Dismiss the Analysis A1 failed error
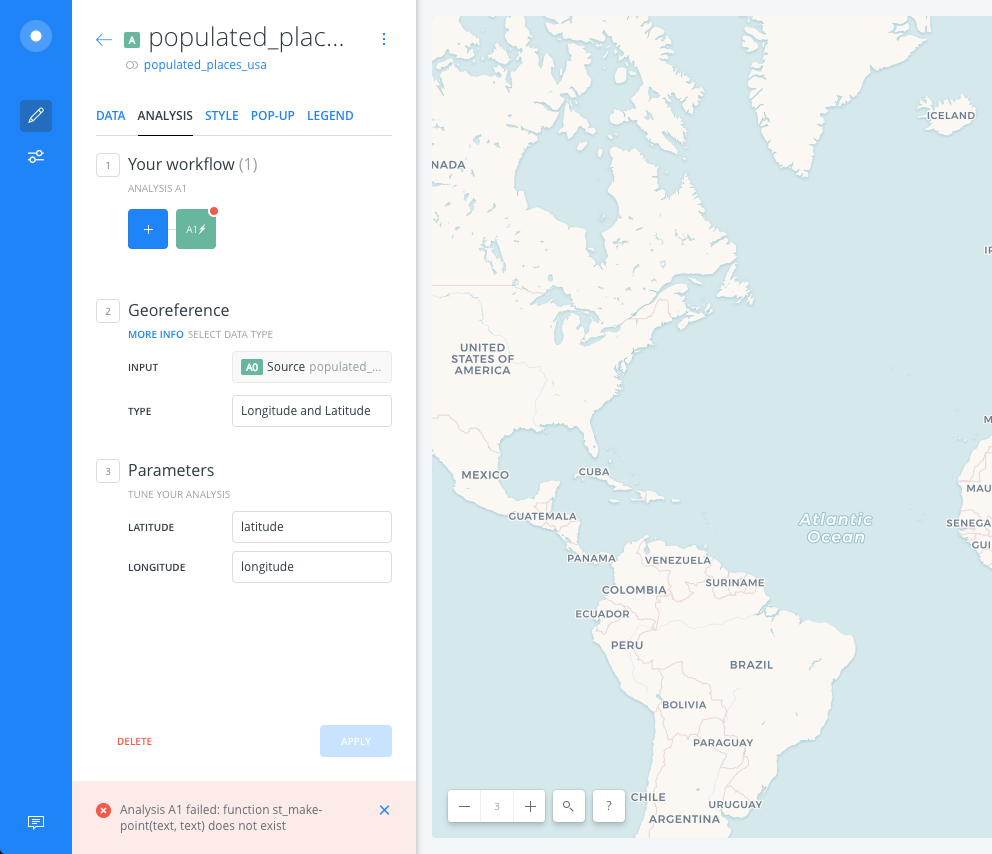The image size is (992, 854). pyautogui.click(x=384, y=810)
